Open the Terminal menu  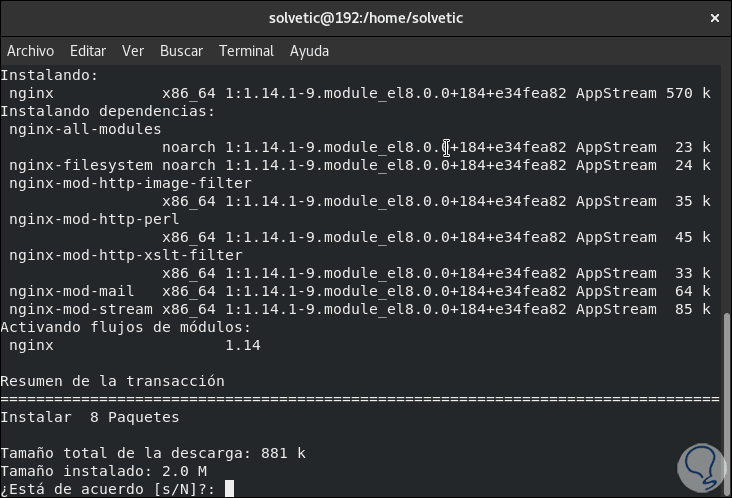246,51
